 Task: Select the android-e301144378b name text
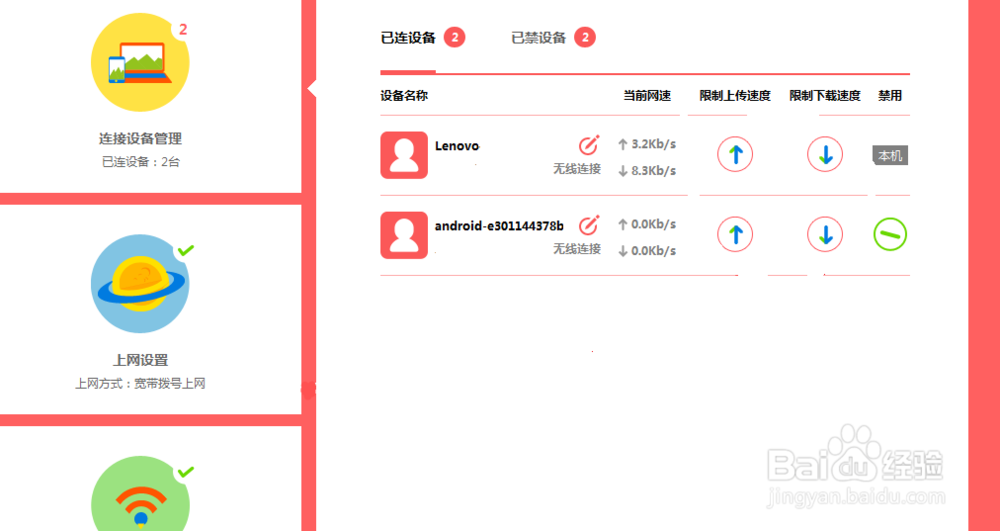[x=499, y=226]
